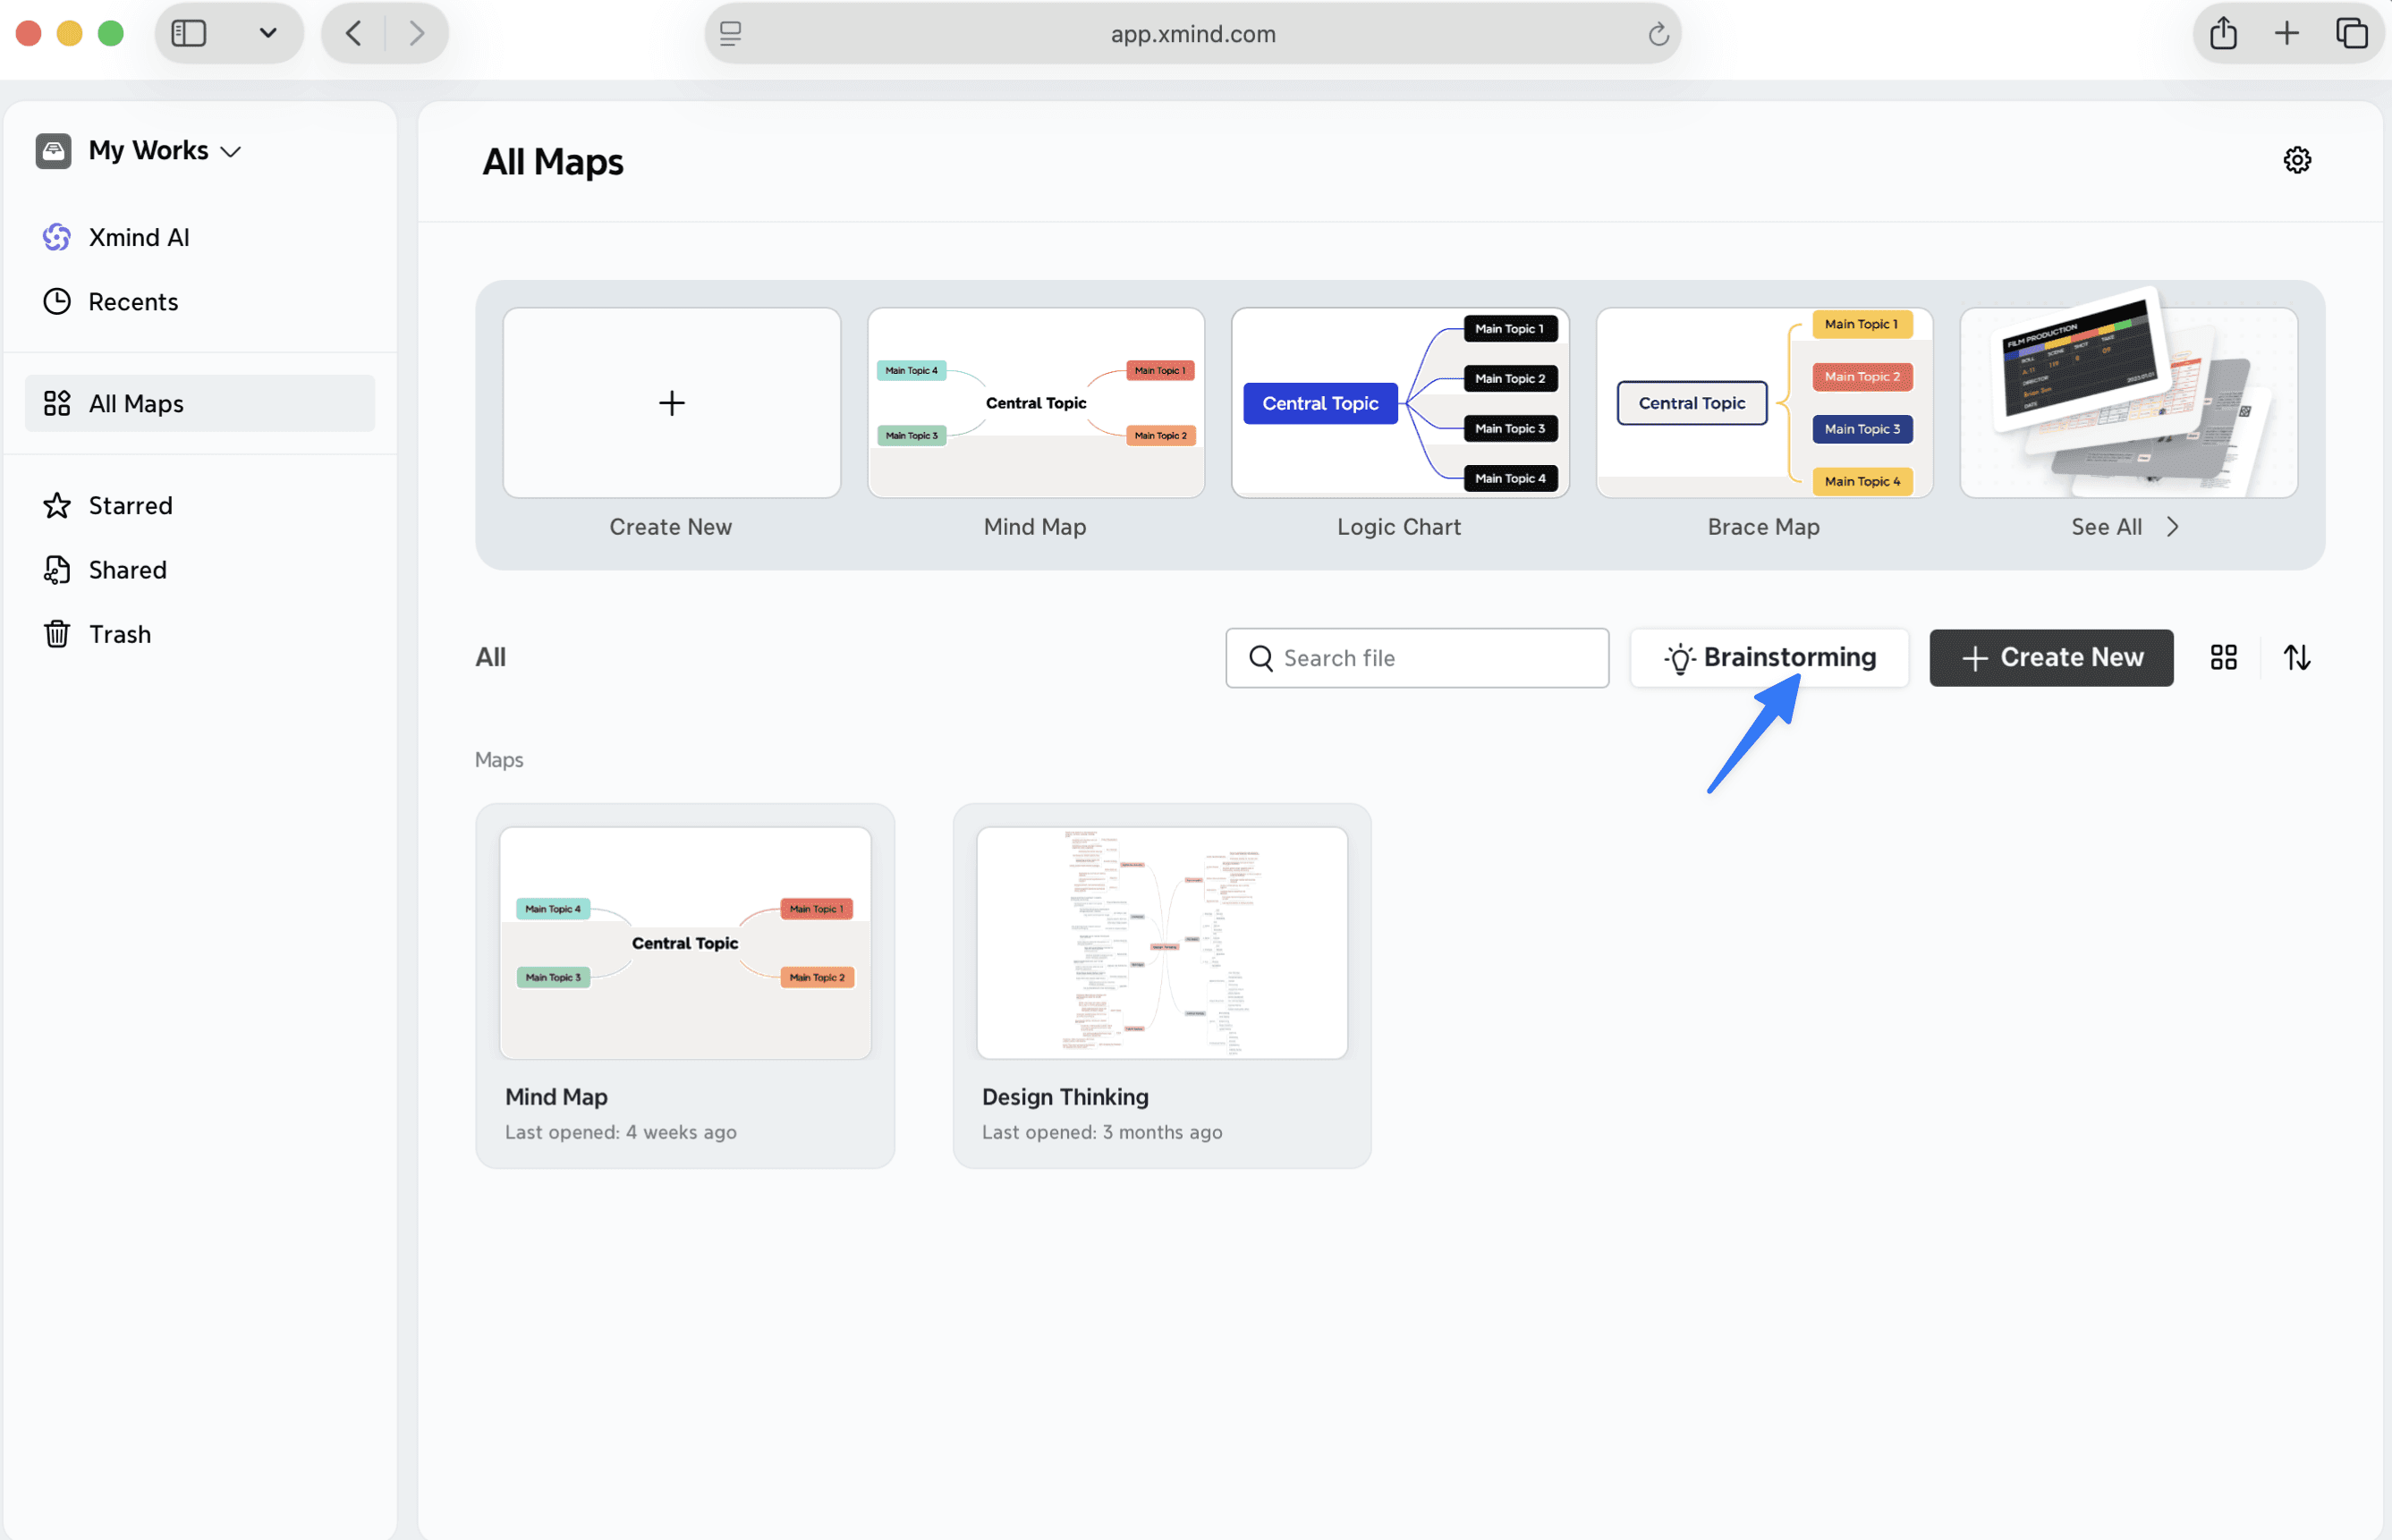Open the sidebar options dropdown arrow
Screen dimensions: 2392x1540
(x=267, y=33)
